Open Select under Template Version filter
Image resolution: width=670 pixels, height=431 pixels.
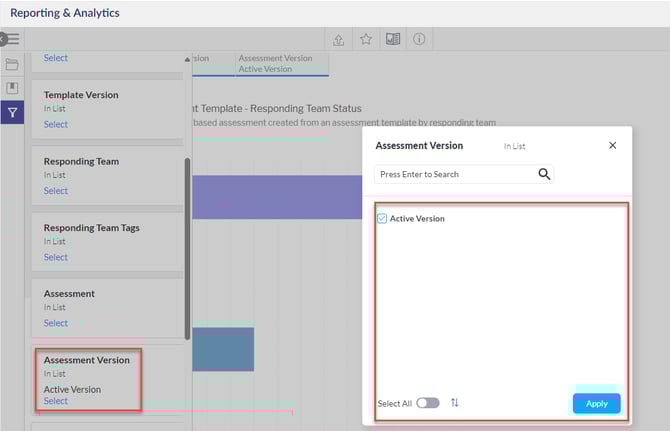click(56, 125)
